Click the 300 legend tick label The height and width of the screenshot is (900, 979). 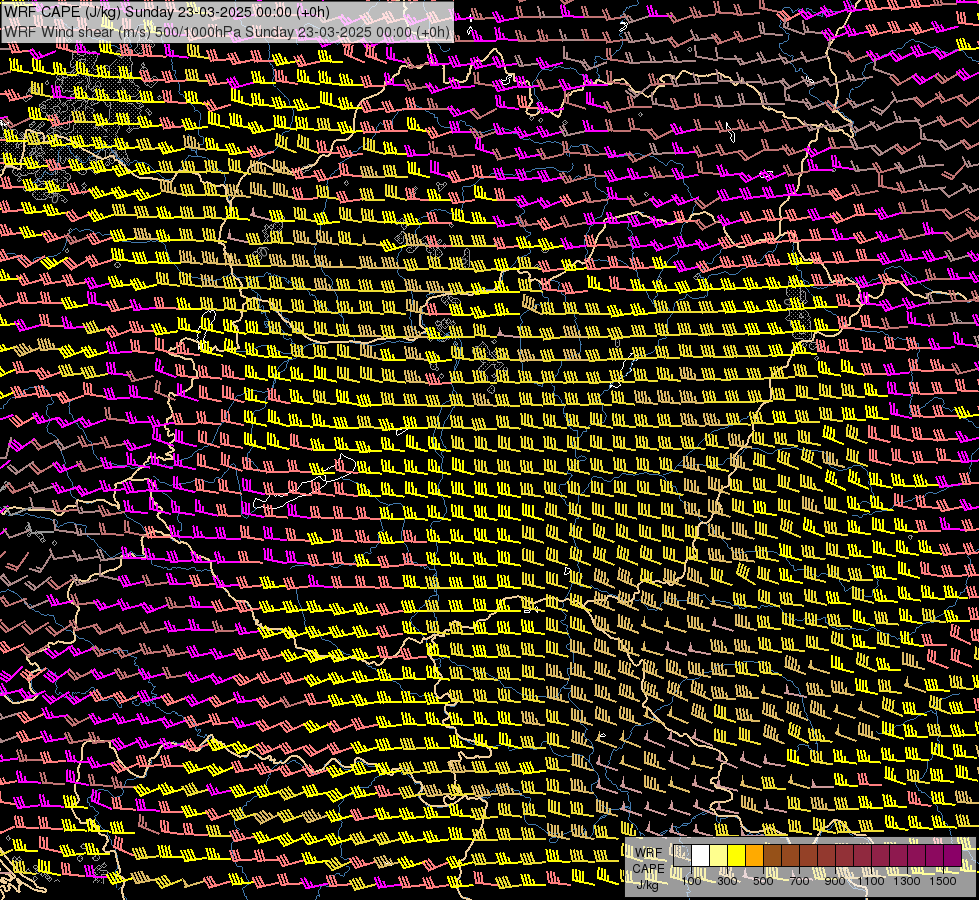point(727,881)
